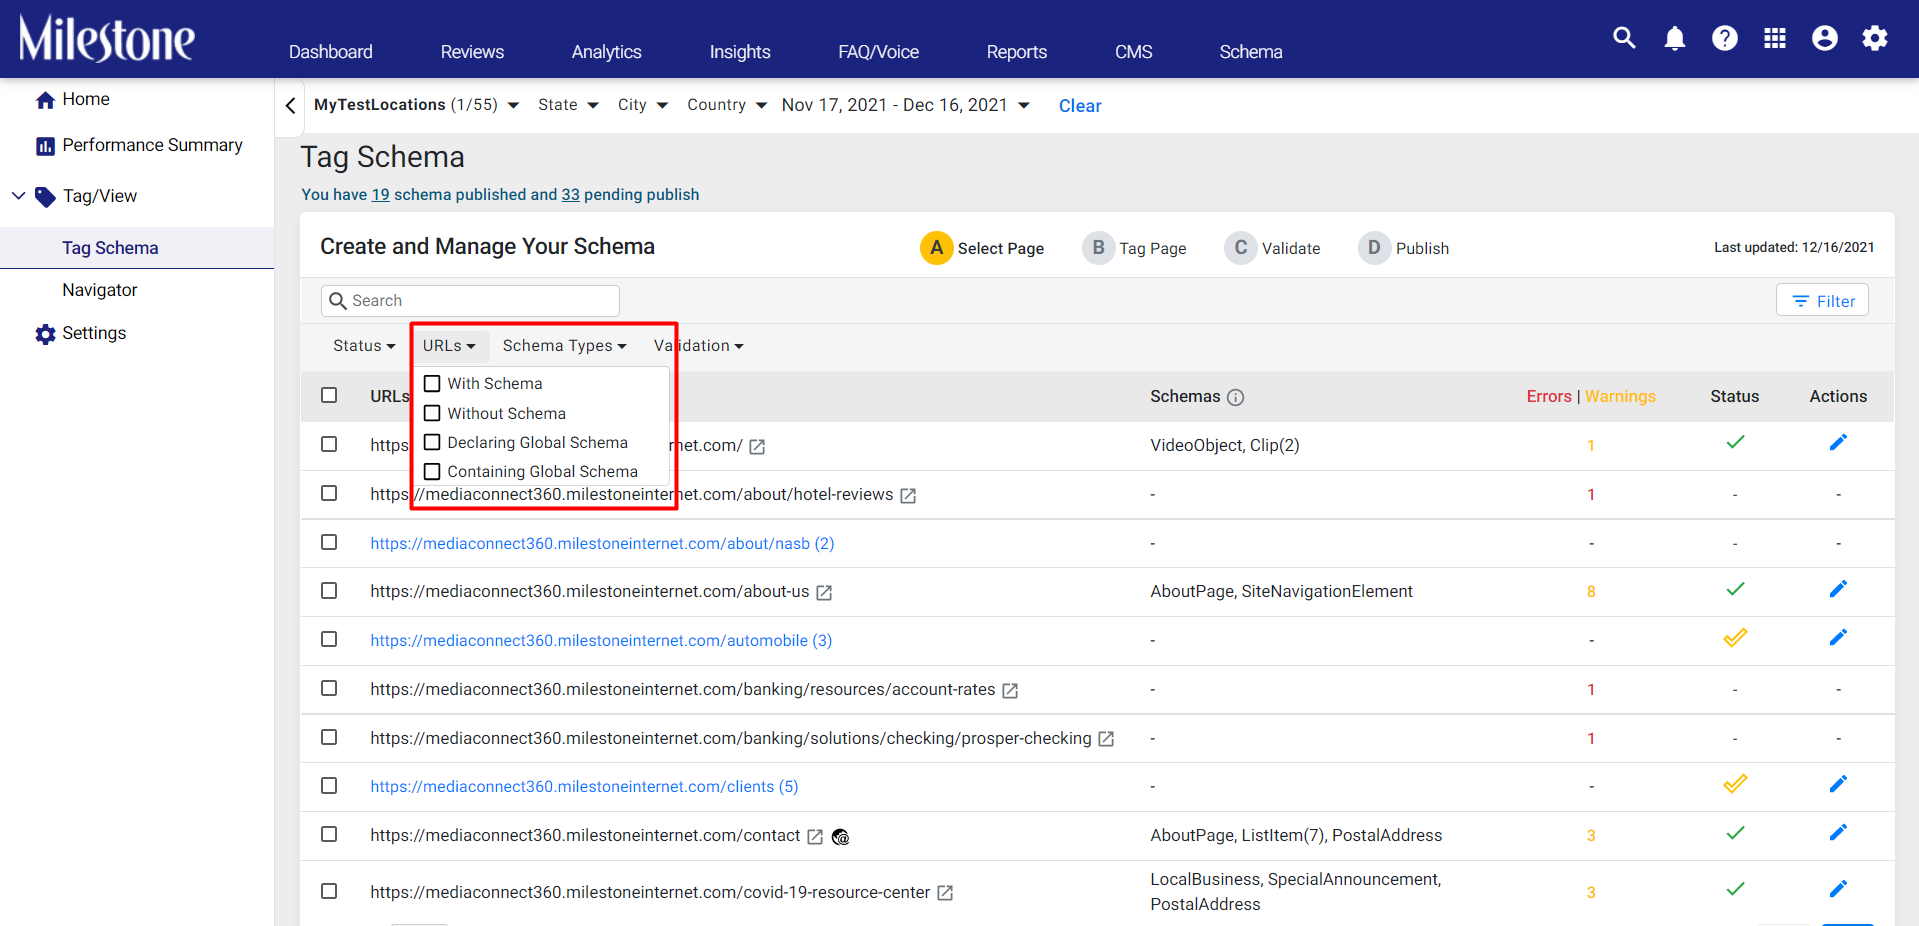Click in the Search field
1919x926 pixels.
point(470,301)
